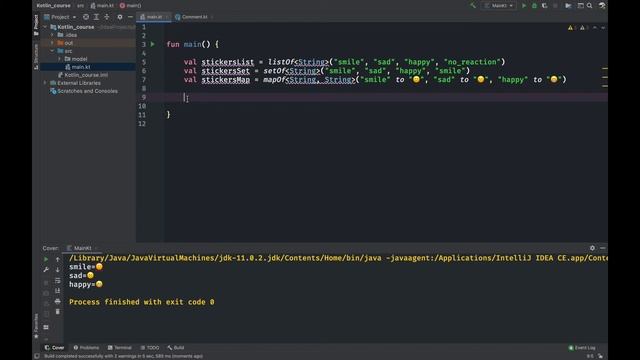Click the run gutter arrow beside fun main
This screenshot has height=360, width=640.
point(153,44)
